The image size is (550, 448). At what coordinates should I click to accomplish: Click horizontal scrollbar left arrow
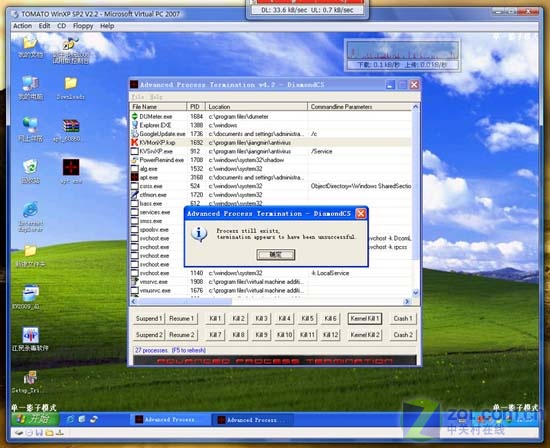[134, 301]
